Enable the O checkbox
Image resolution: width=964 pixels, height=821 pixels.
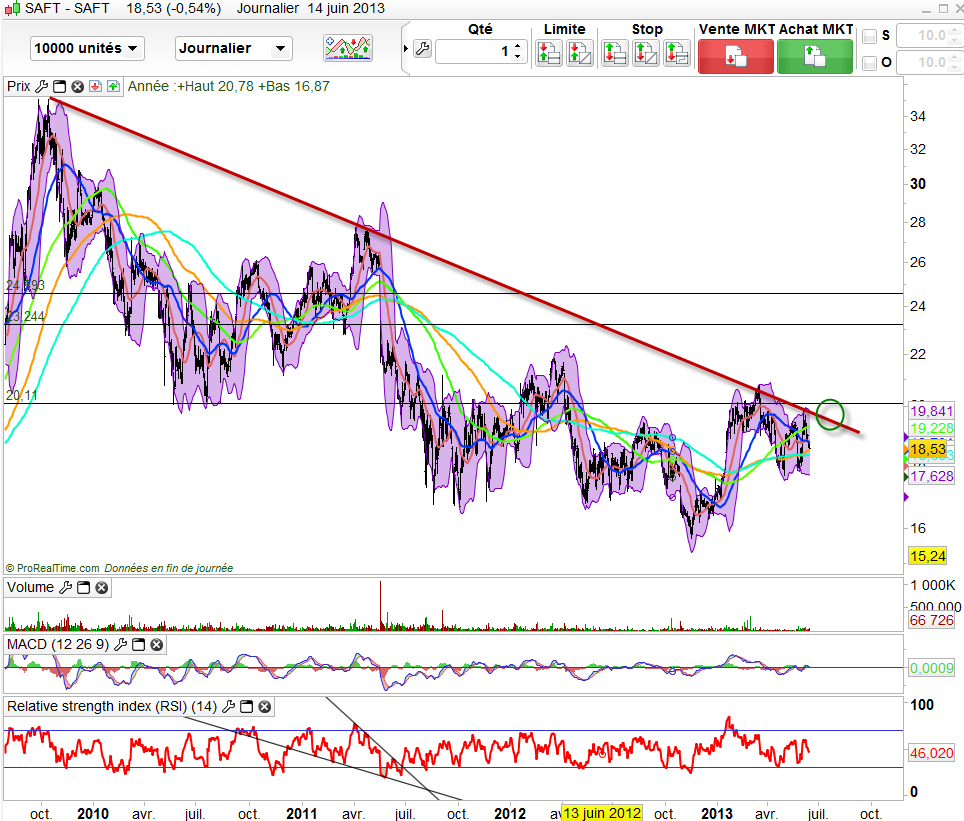point(869,63)
